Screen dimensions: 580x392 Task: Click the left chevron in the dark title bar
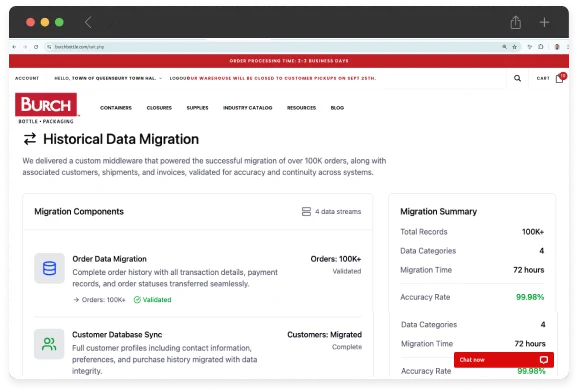[88, 22]
